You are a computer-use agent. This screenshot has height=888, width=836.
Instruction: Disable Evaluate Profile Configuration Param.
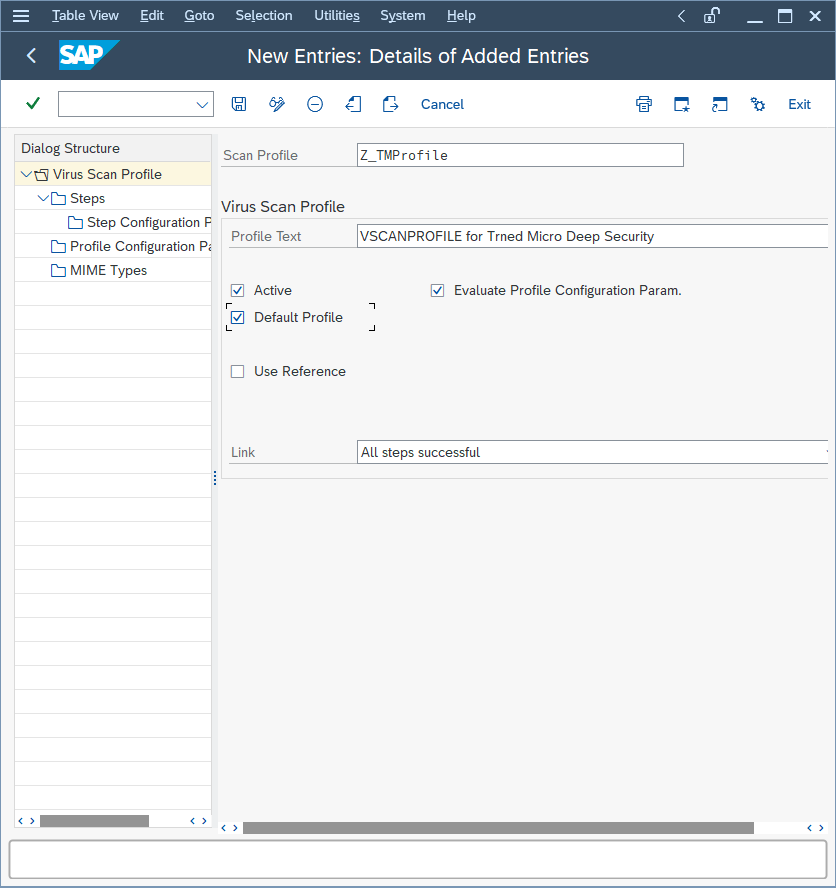(x=437, y=290)
